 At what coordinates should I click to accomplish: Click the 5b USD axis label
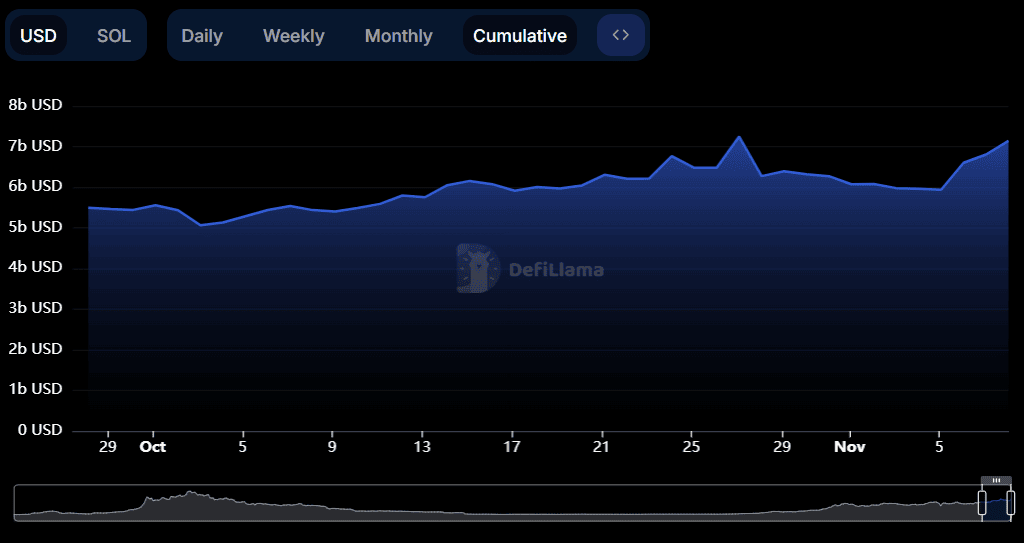pos(35,226)
